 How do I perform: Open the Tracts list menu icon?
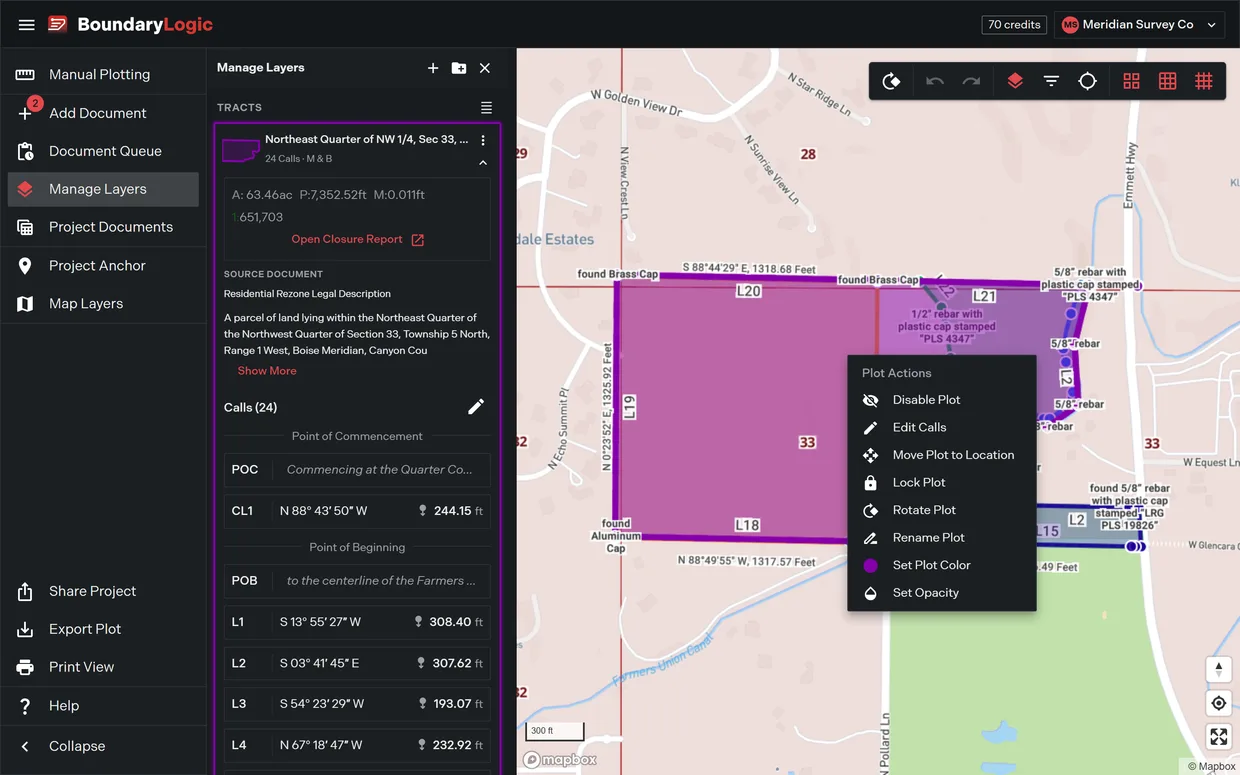tap(486, 107)
